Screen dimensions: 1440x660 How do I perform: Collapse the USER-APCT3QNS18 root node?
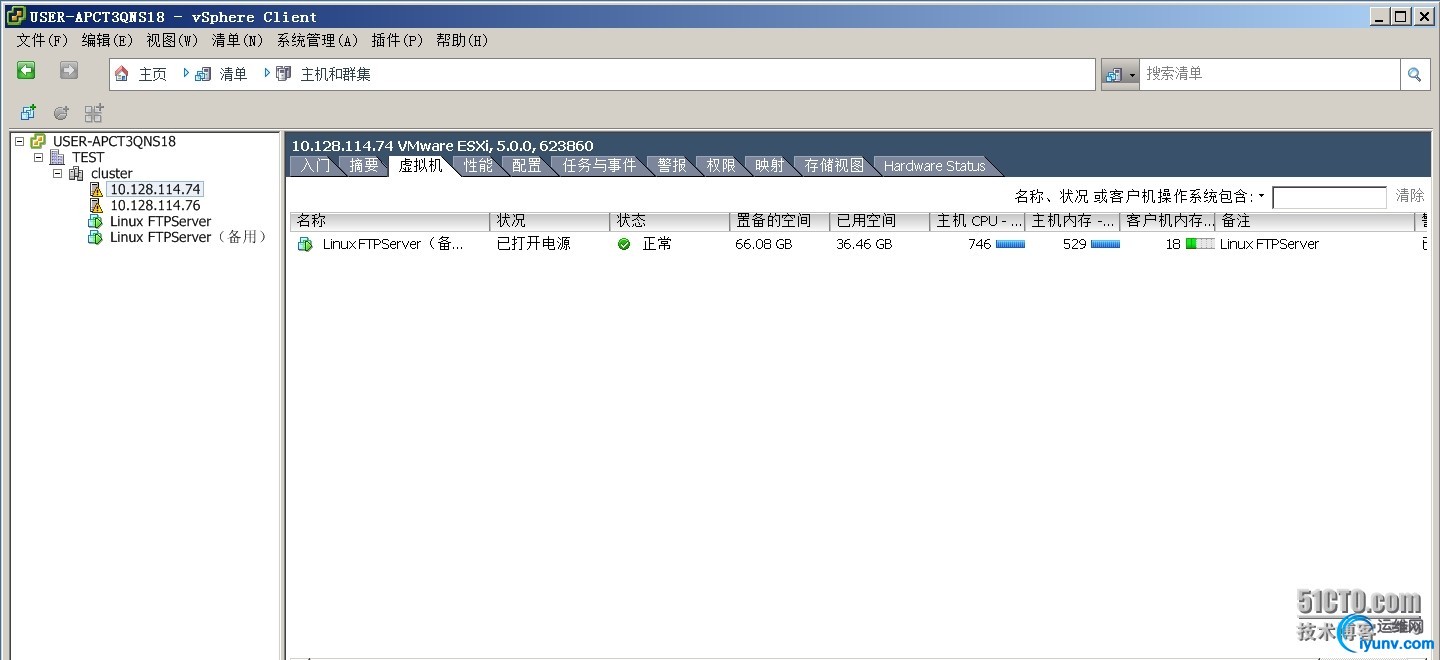pos(19,141)
